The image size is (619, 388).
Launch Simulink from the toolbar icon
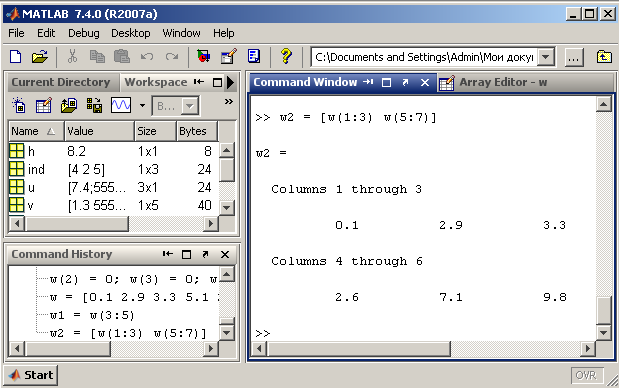[203, 57]
